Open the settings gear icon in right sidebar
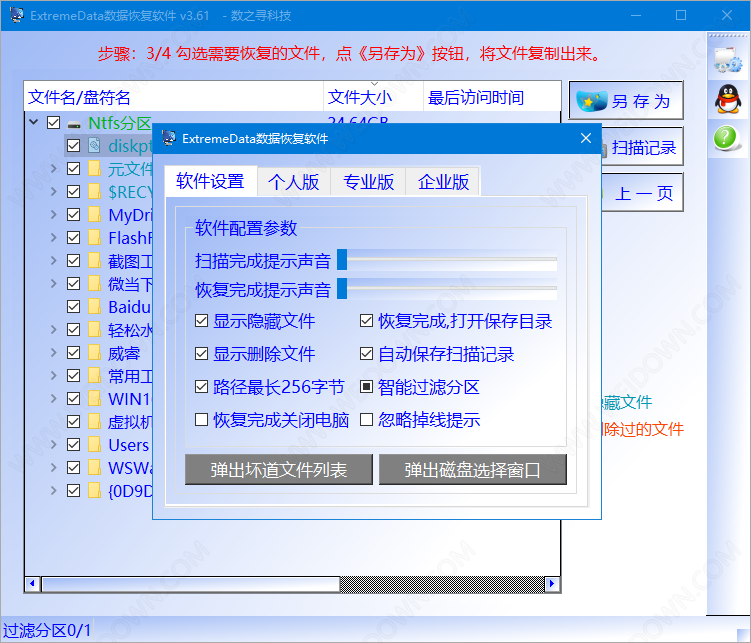The width and height of the screenshot is (751, 643). pyautogui.click(x=728, y=59)
